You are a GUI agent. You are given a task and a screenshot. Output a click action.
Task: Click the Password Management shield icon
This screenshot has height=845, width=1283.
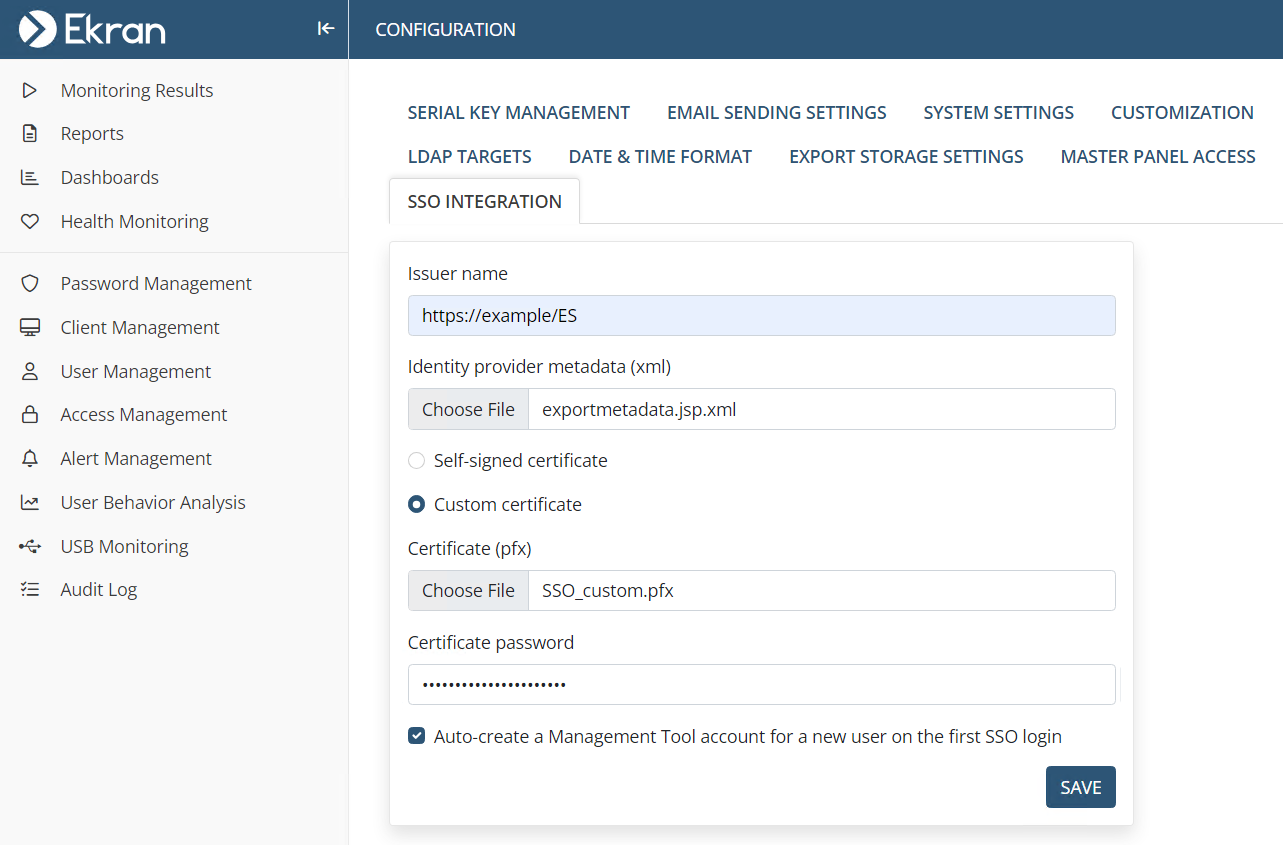coord(30,284)
